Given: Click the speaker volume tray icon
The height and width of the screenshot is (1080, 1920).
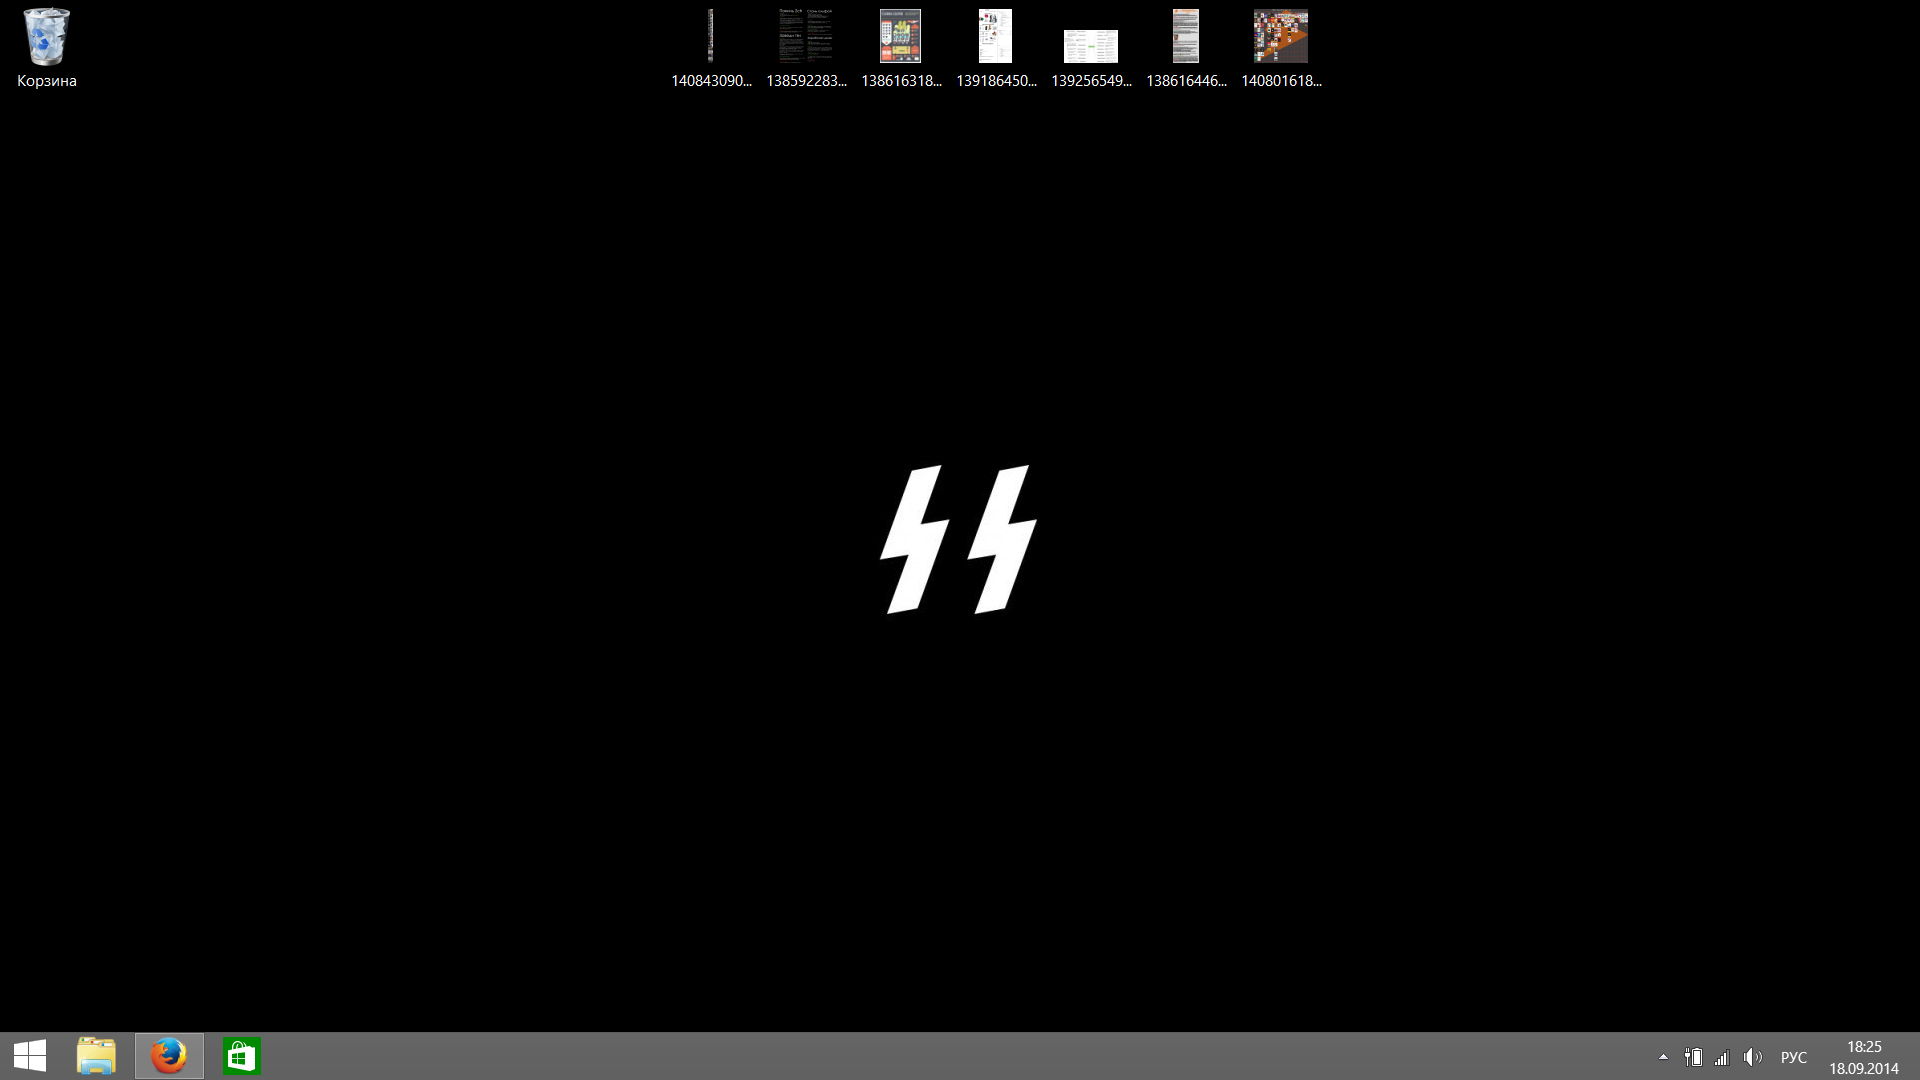Looking at the screenshot, I should click(1752, 1057).
